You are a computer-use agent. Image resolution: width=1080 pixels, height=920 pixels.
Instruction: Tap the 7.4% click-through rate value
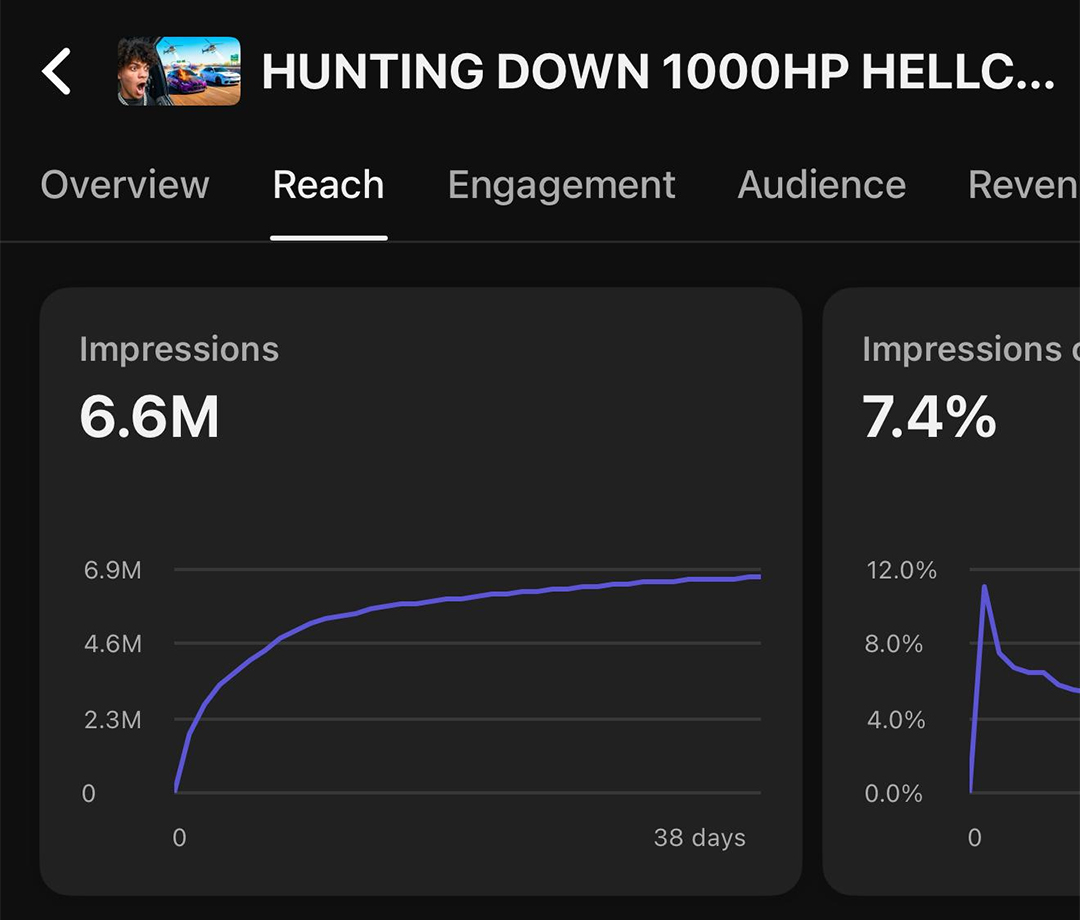click(929, 417)
